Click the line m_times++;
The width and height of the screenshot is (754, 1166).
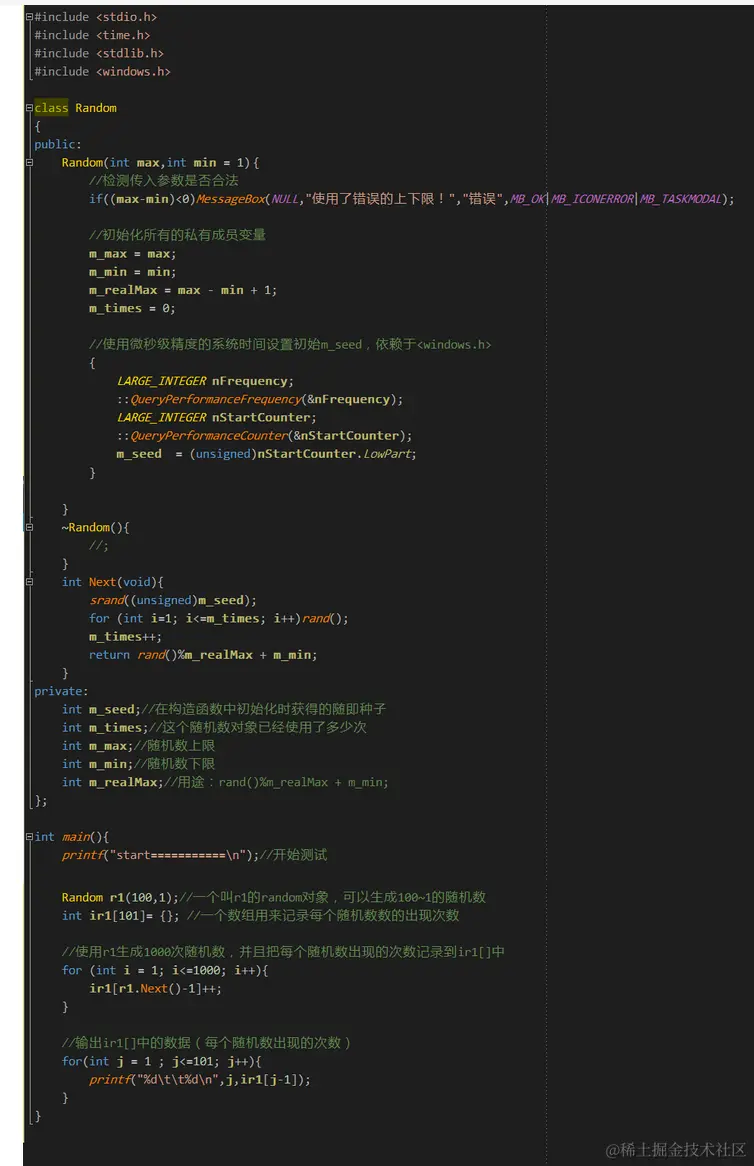pyautogui.click(x=125, y=637)
